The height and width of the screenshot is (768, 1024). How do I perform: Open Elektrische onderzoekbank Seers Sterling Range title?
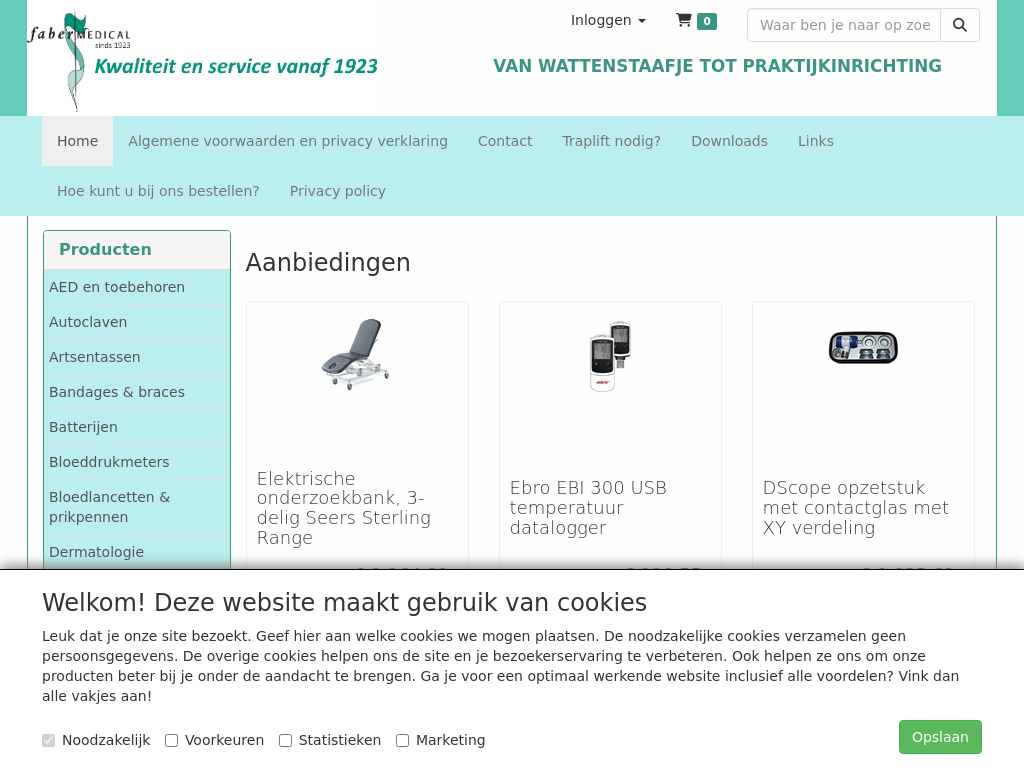point(344,508)
